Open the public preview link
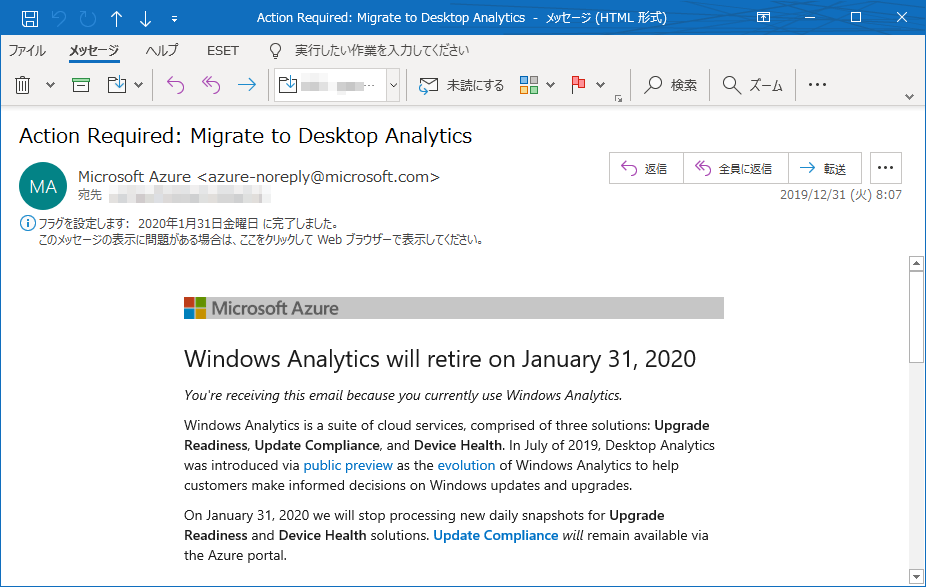The width and height of the screenshot is (926, 587). [348, 465]
